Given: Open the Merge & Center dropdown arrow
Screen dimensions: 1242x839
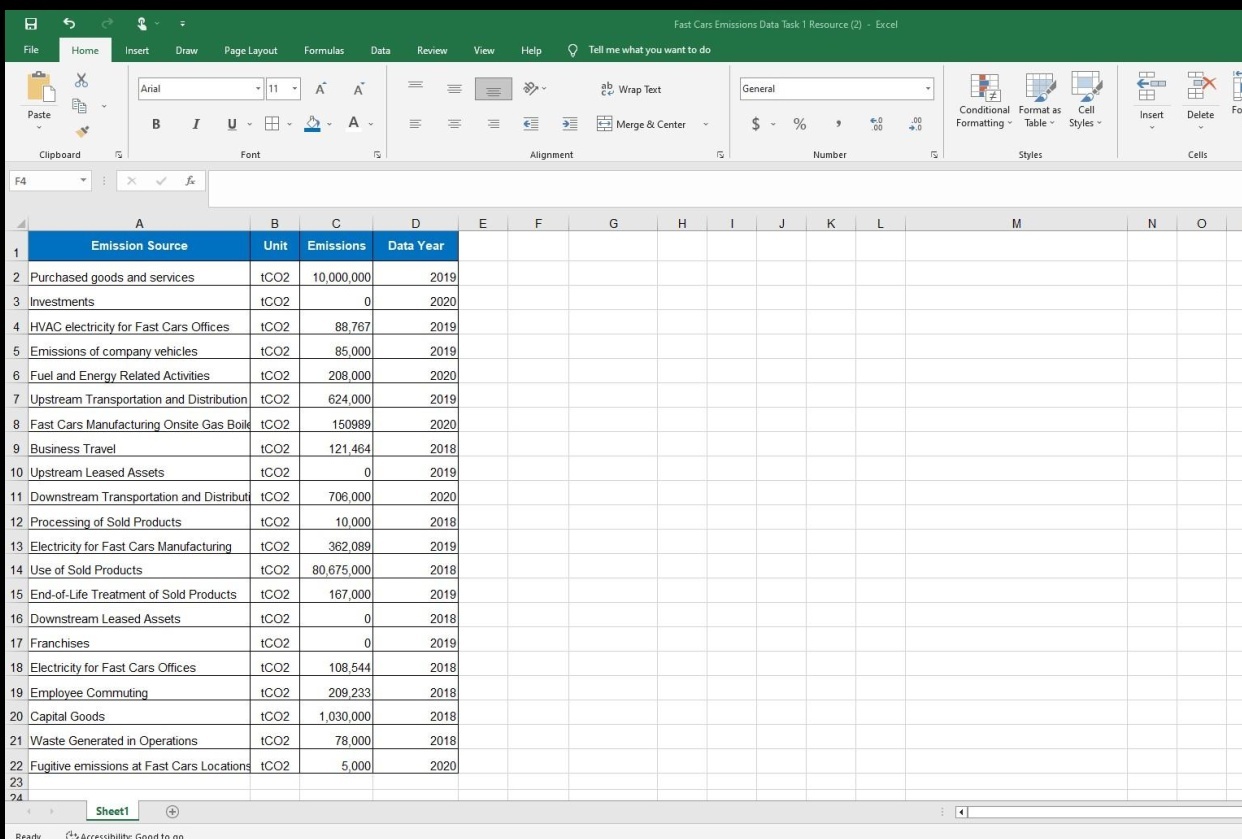Looking at the screenshot, I should click(706, 125).
